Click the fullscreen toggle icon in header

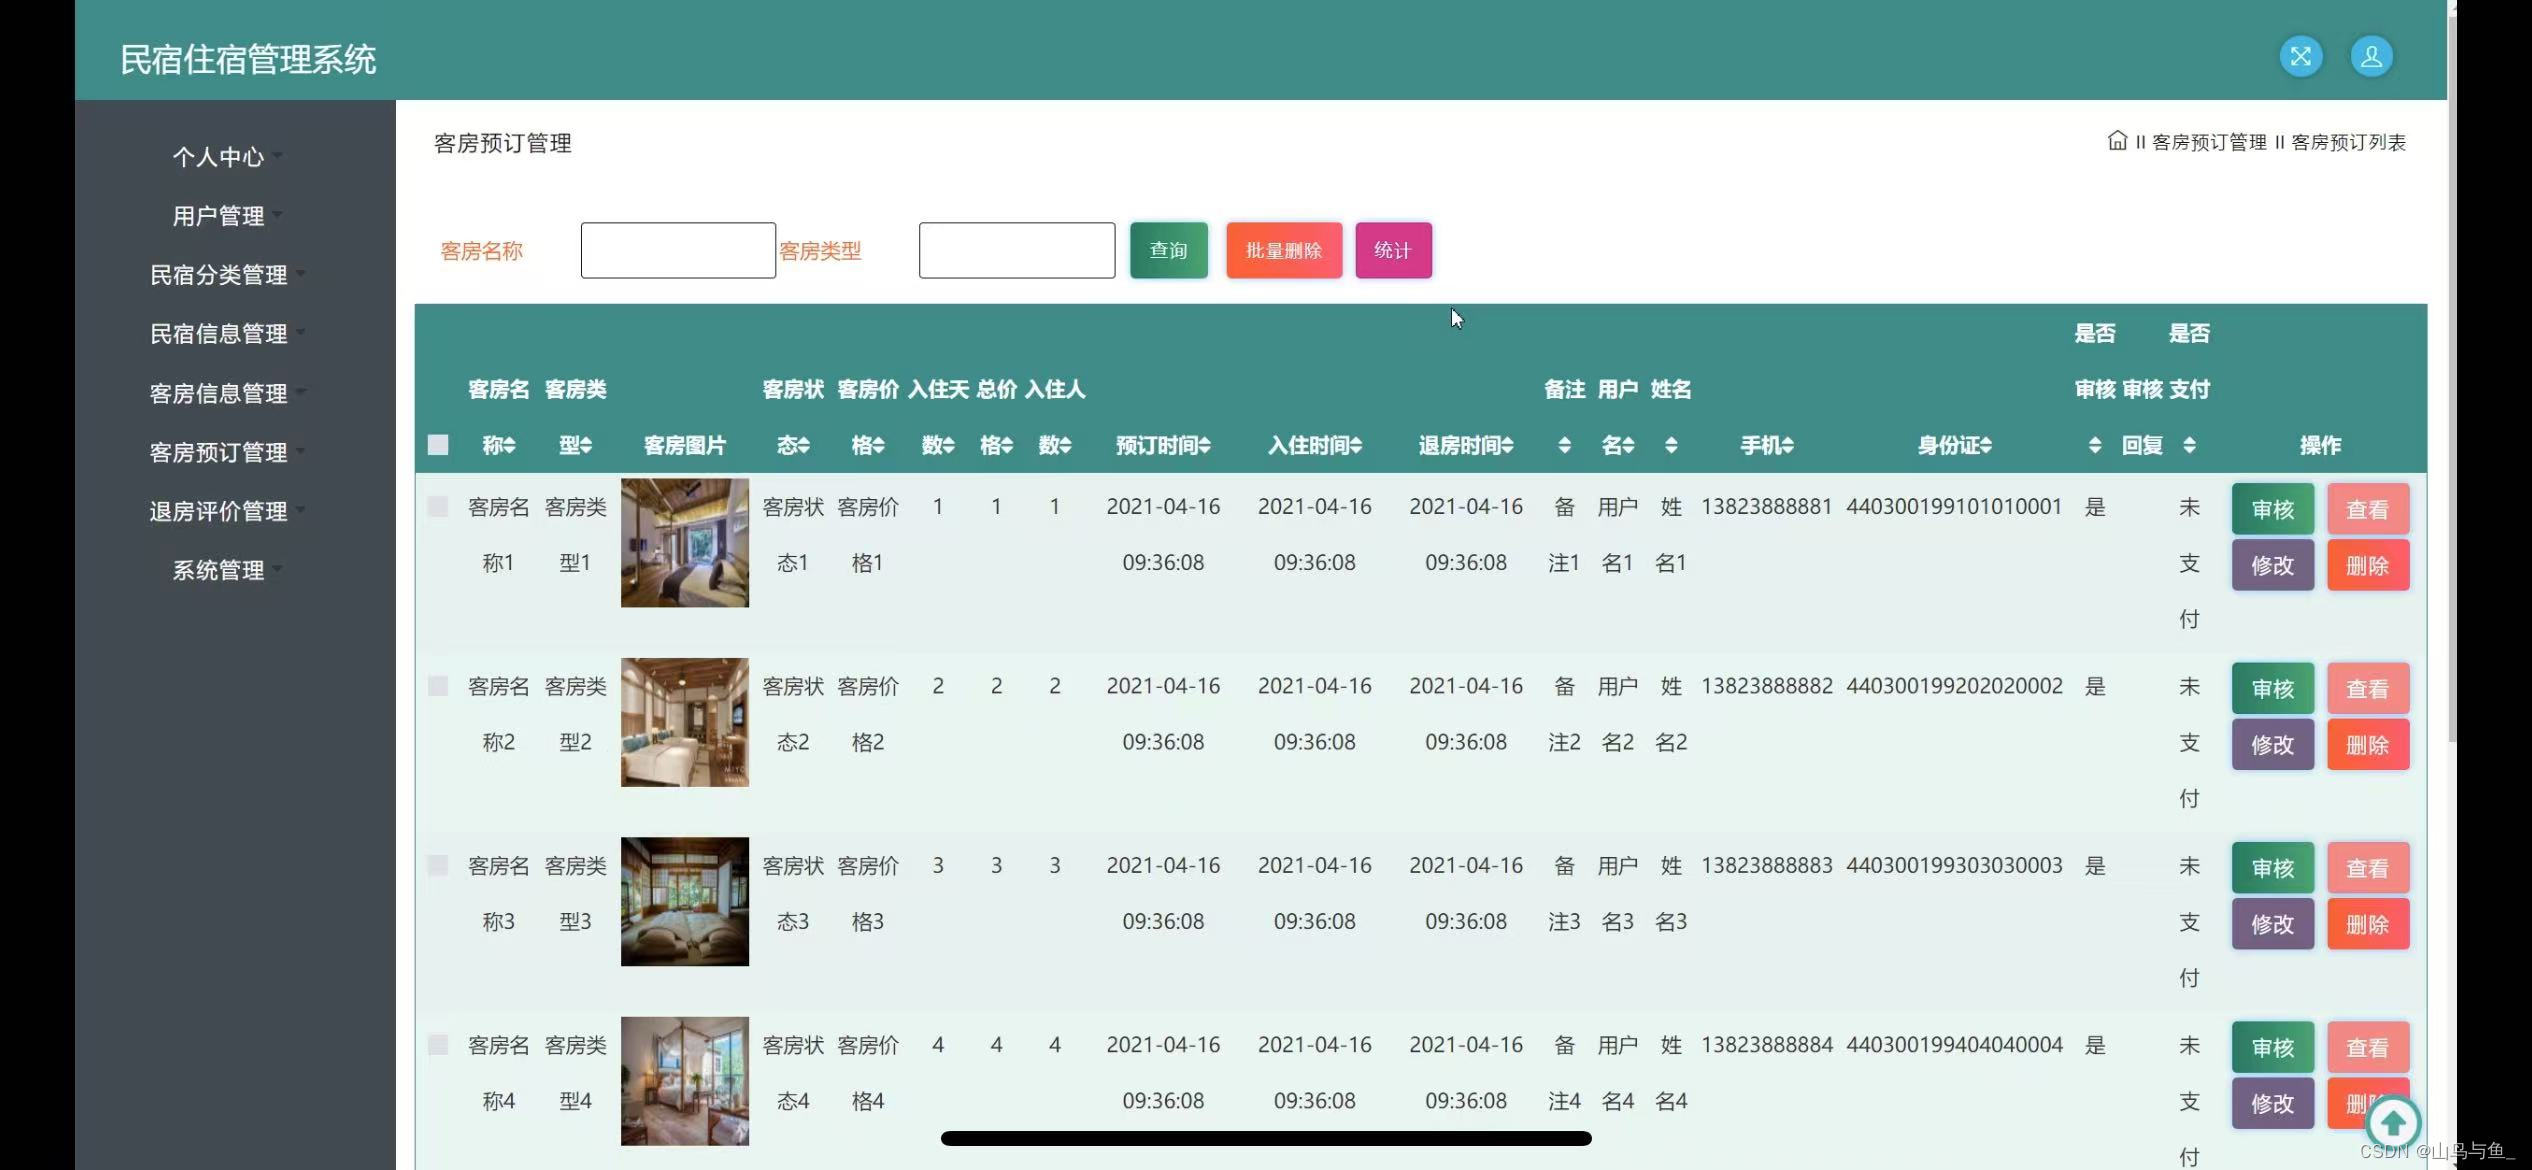coord(2300,56)
